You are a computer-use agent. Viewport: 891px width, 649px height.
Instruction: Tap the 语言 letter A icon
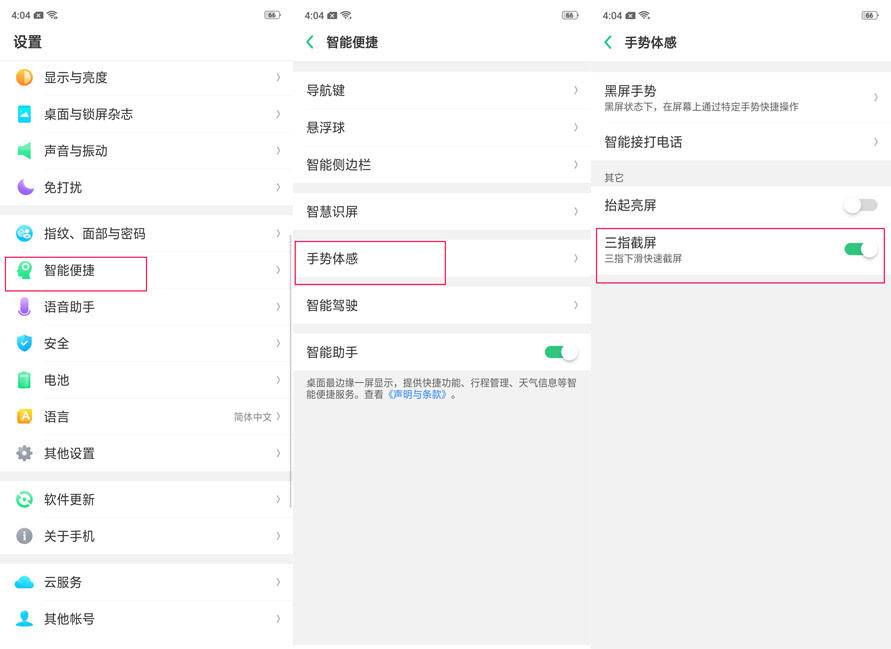click(24, 417)
